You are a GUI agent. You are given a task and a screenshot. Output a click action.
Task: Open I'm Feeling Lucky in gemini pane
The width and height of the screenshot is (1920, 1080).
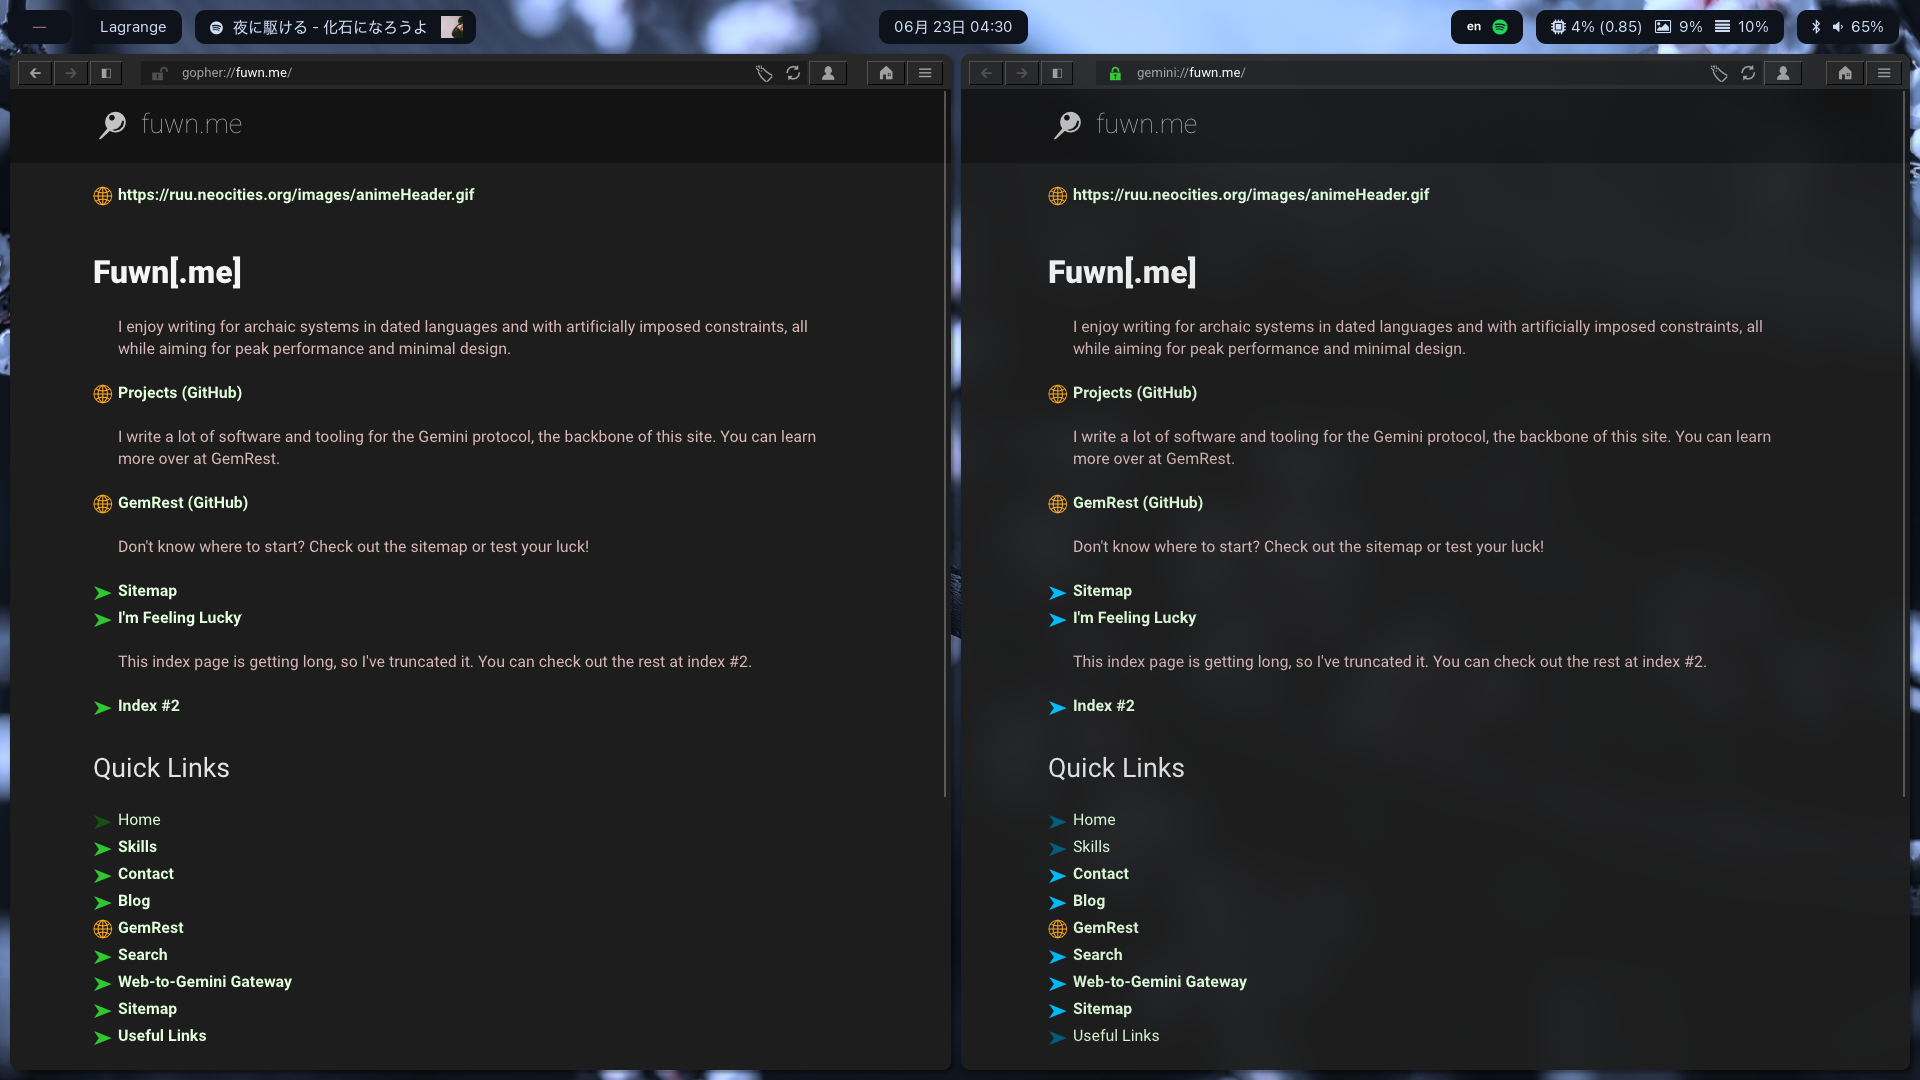(1134, 618)
